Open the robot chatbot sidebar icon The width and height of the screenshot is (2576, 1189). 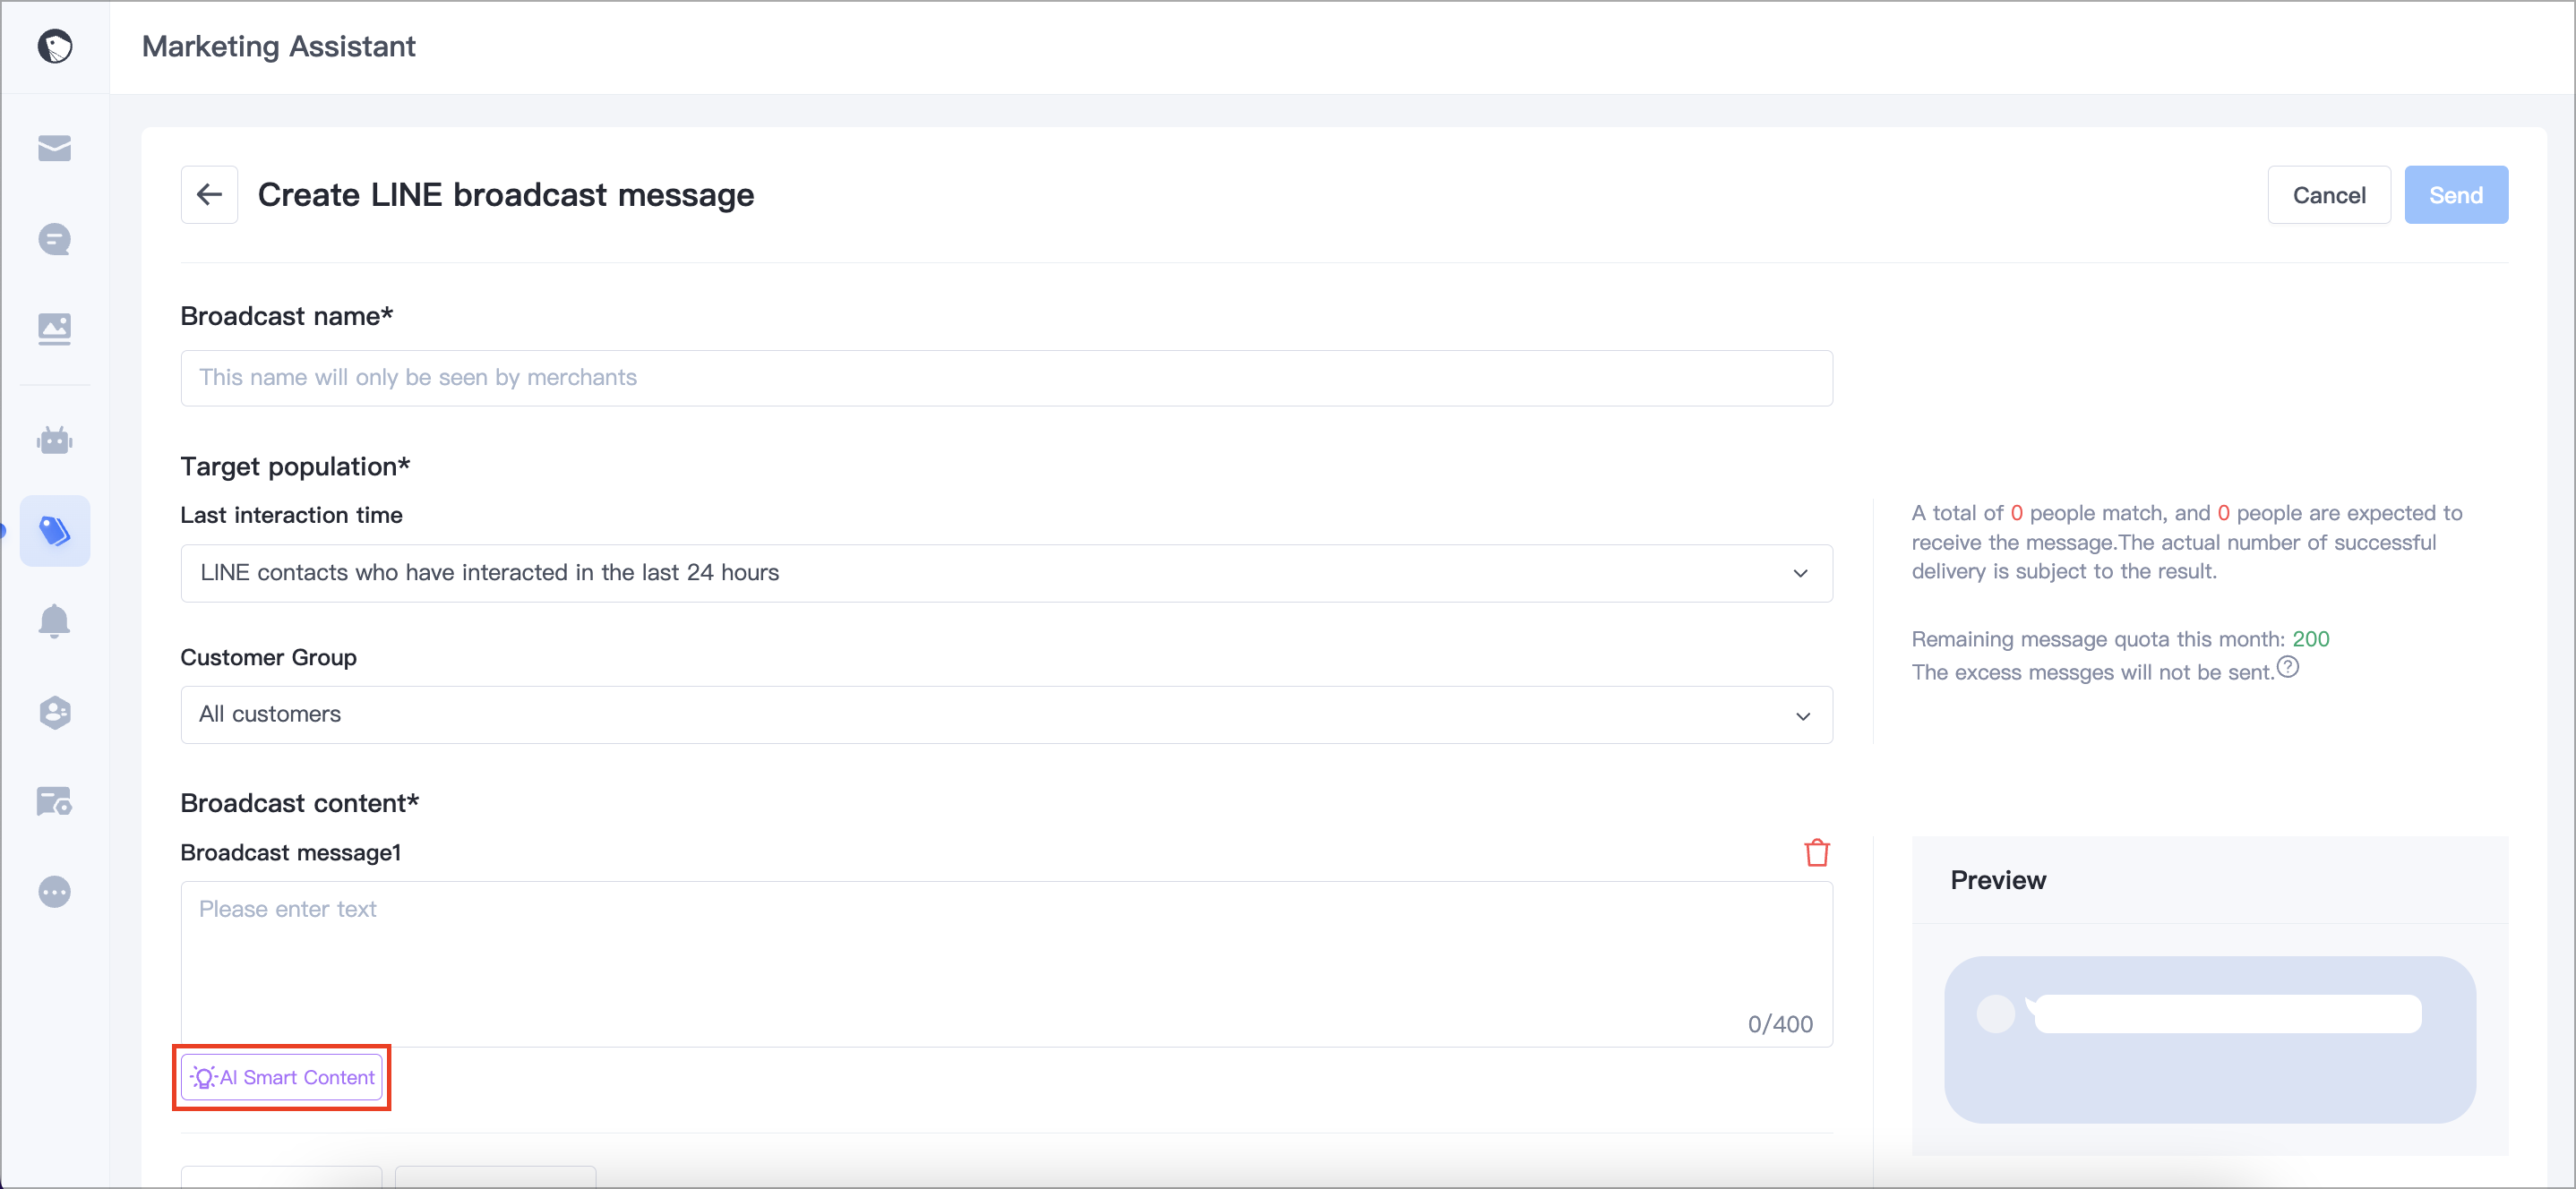(55, 440)
